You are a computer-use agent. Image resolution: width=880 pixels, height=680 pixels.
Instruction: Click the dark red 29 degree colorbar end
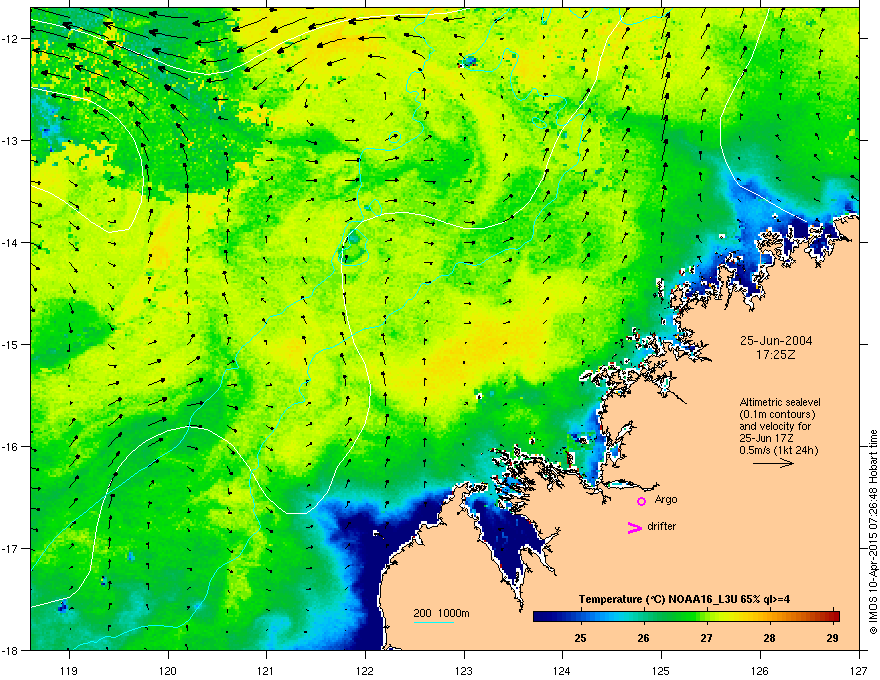pos(835,617)
